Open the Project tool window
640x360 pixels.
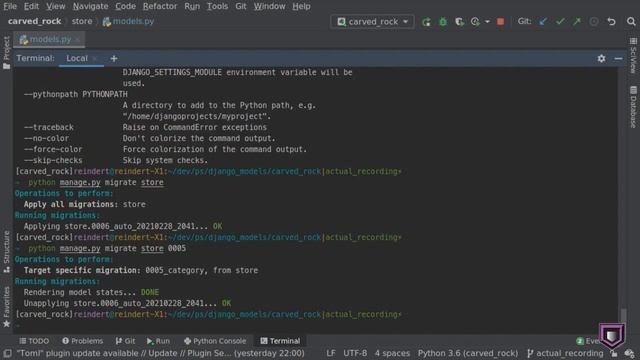7,52
